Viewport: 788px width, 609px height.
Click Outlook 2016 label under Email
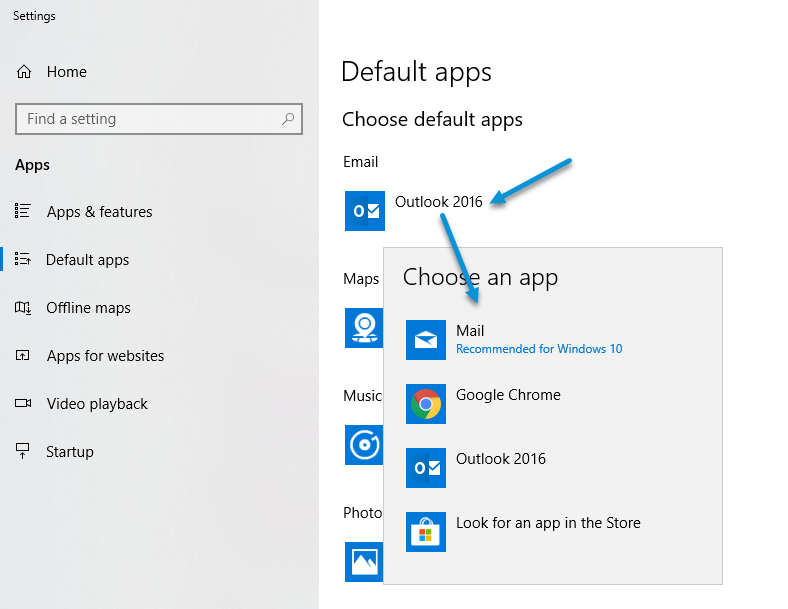(438, 201)
